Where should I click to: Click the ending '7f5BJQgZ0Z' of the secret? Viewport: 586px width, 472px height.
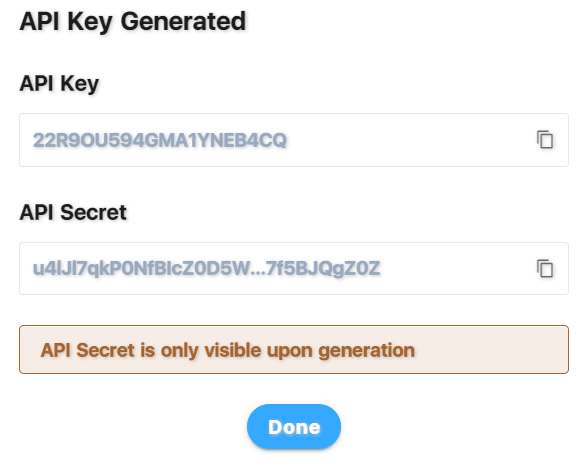(323, 269)
